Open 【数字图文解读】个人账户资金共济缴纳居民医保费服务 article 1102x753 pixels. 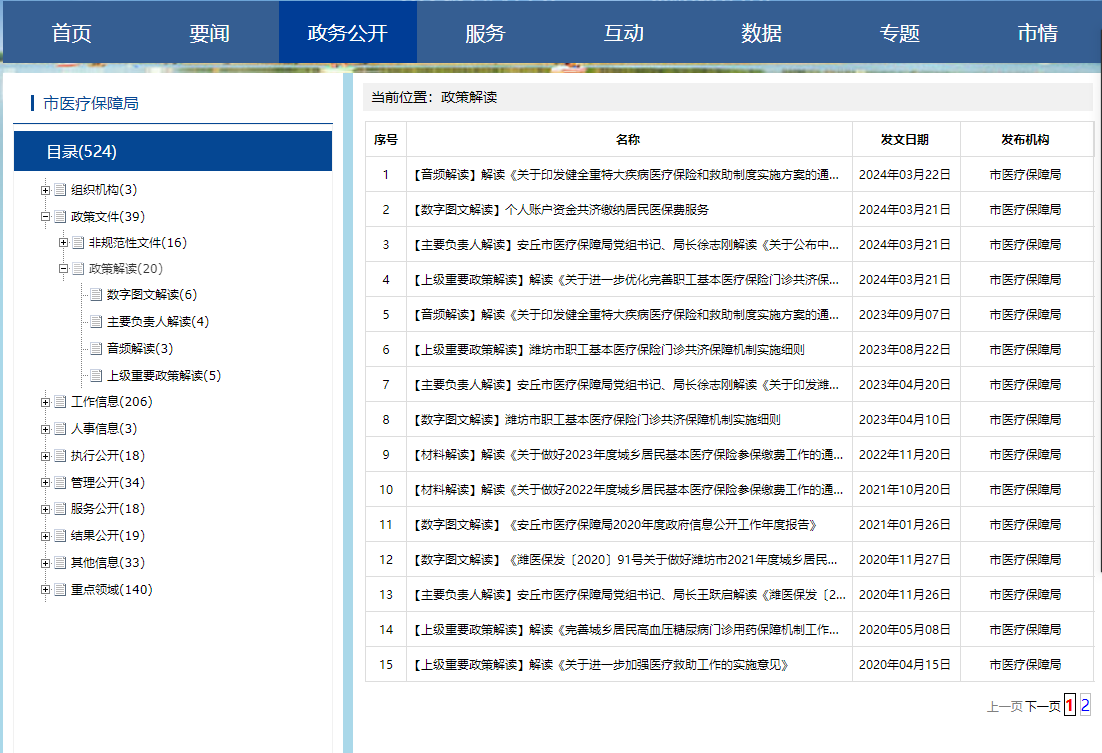pyautogui.click(x=561, y=210)
